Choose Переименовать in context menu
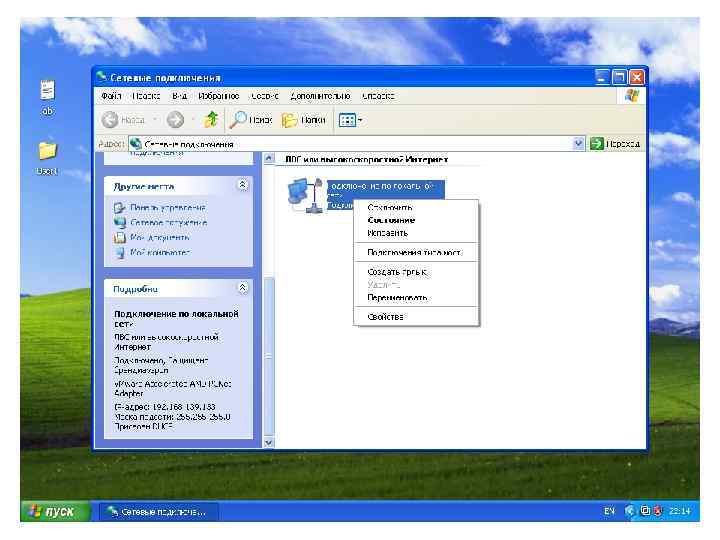 (416, 298)
